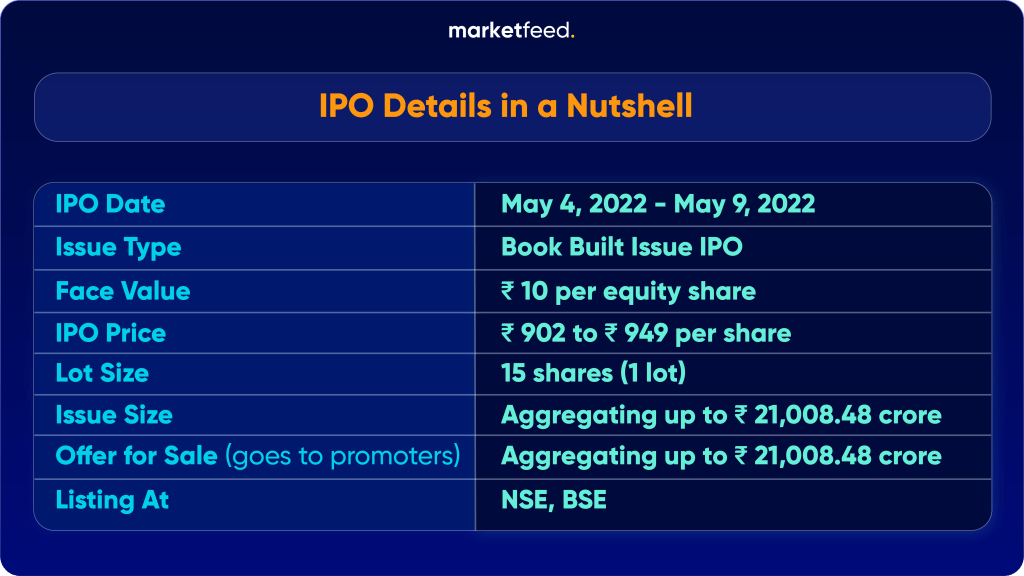Select the 'Issue Size' row label
The width and height of the screenshot is (1024, 576).
[x=114, y=415]
